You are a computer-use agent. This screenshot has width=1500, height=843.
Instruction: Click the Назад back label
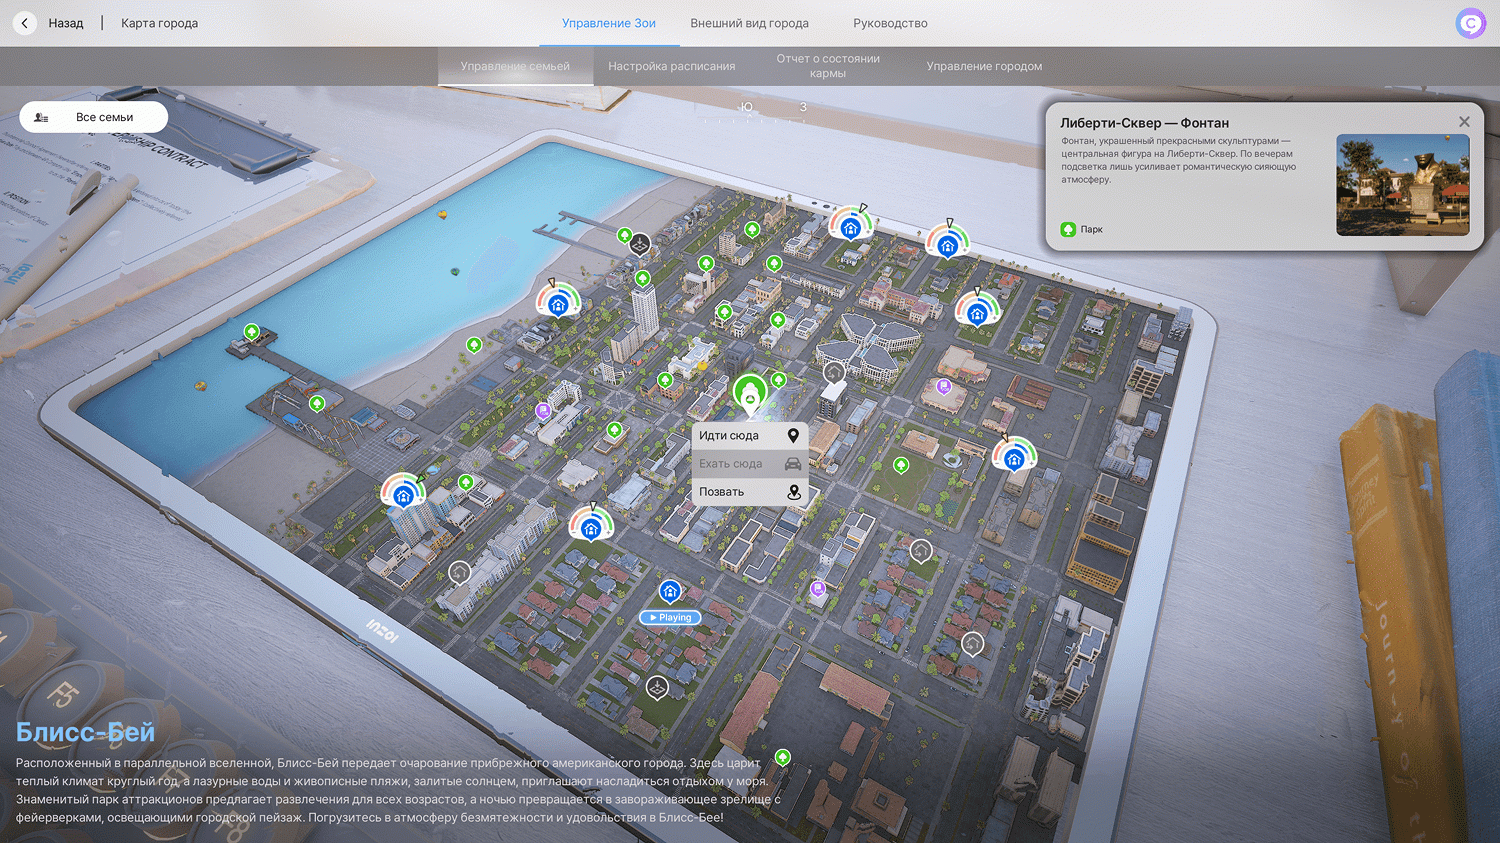tap(66, 23)
